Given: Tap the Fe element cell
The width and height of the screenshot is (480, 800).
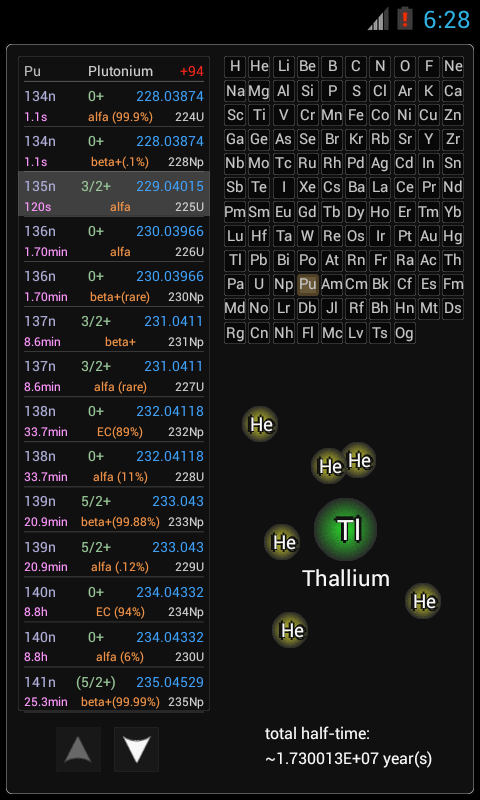Looking at the screenshot, I should pos(356,115).
